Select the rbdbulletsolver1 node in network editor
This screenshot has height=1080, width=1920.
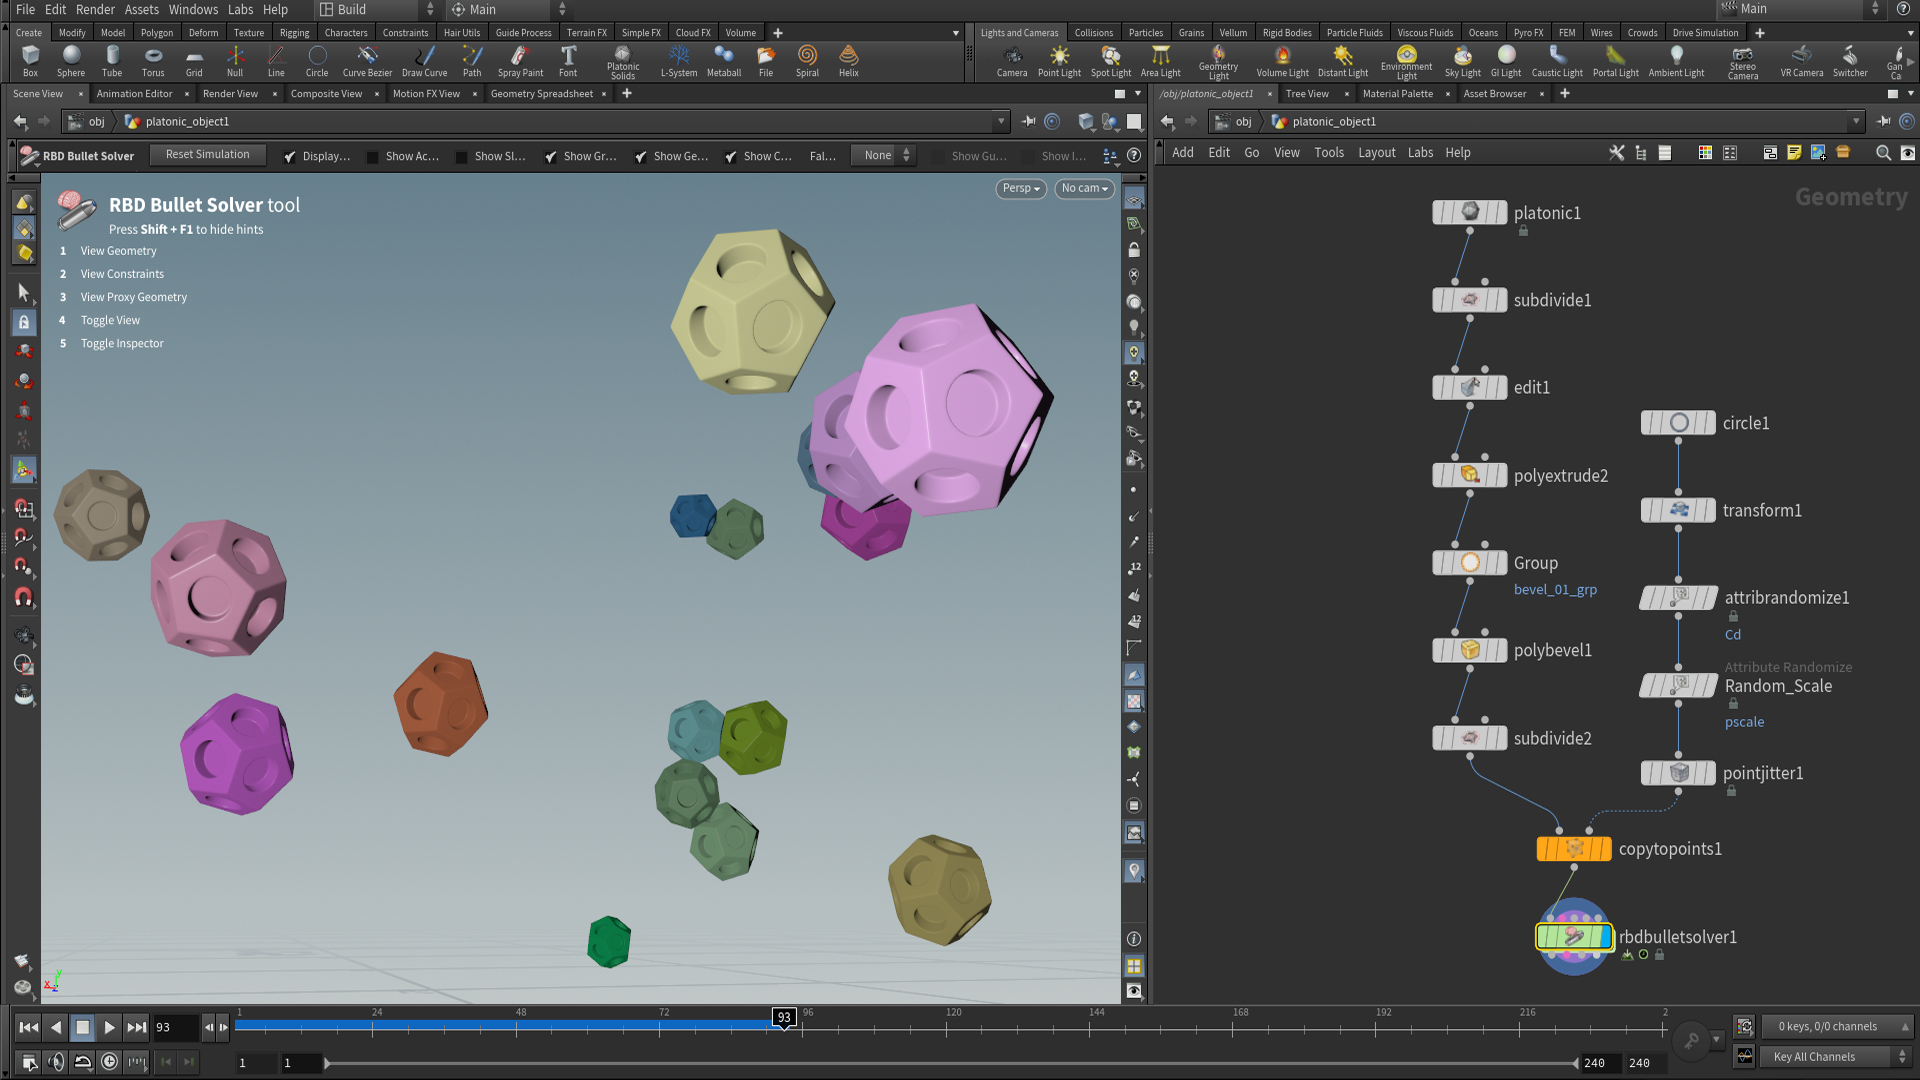click(x=1575, y=937)
